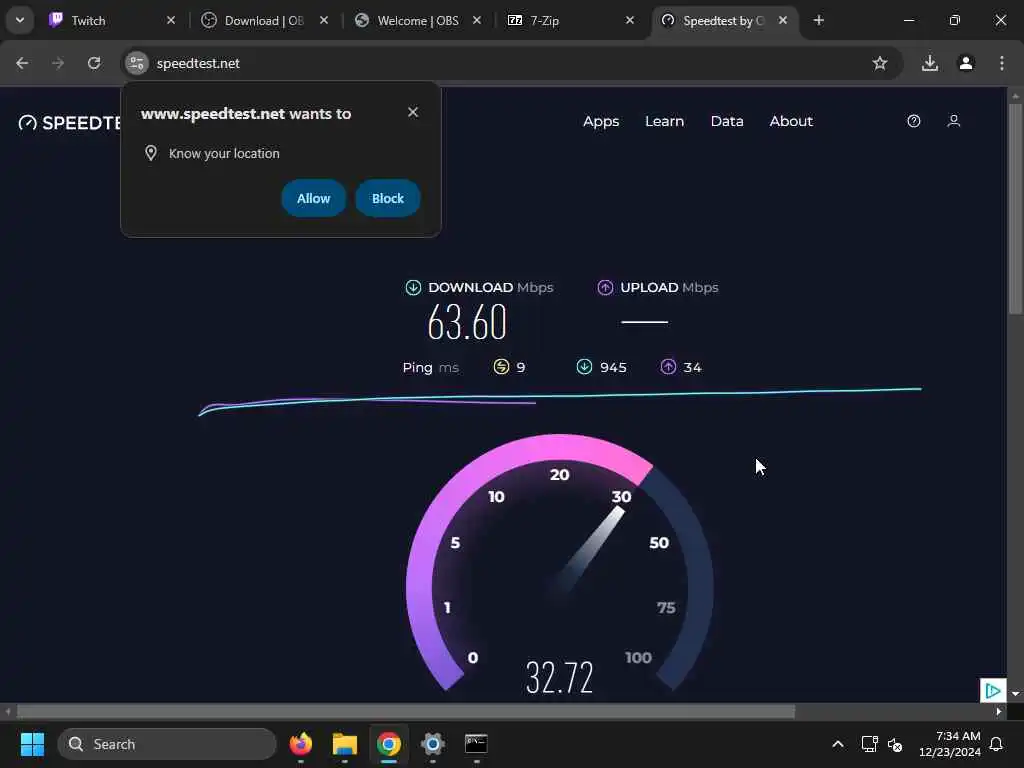Block the location permission request
This screenshot has width=1024, height=768.
[388, 198]
